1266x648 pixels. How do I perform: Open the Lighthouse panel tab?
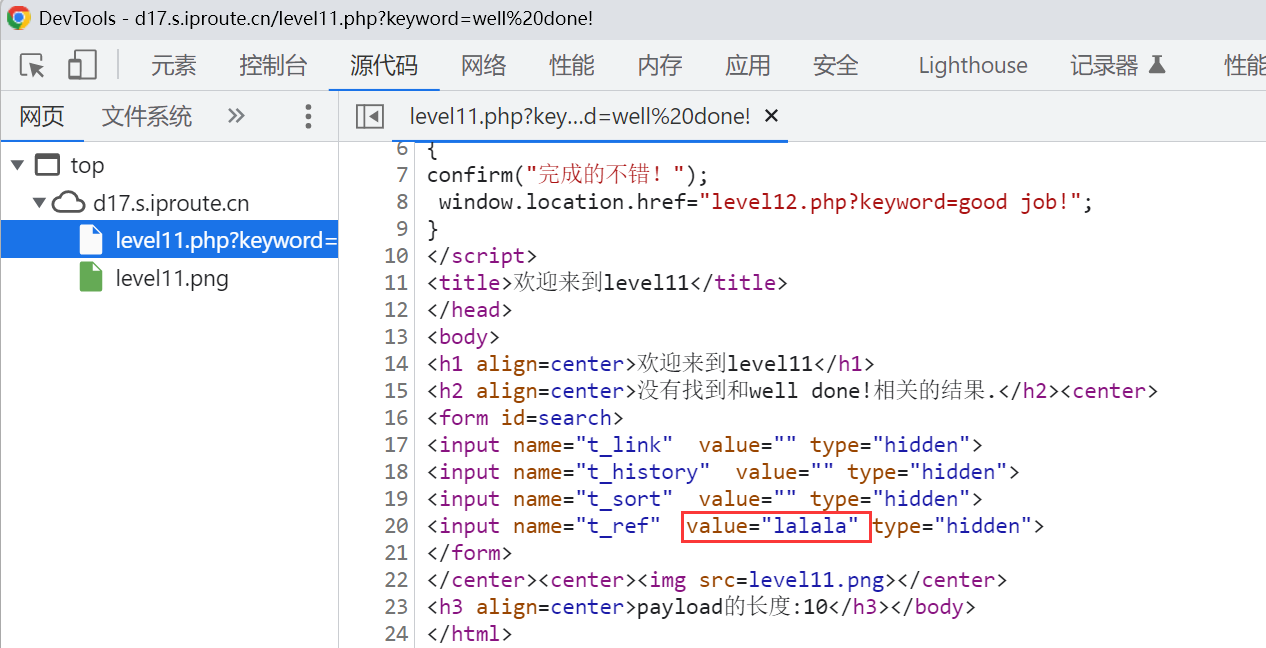point(972,66)
